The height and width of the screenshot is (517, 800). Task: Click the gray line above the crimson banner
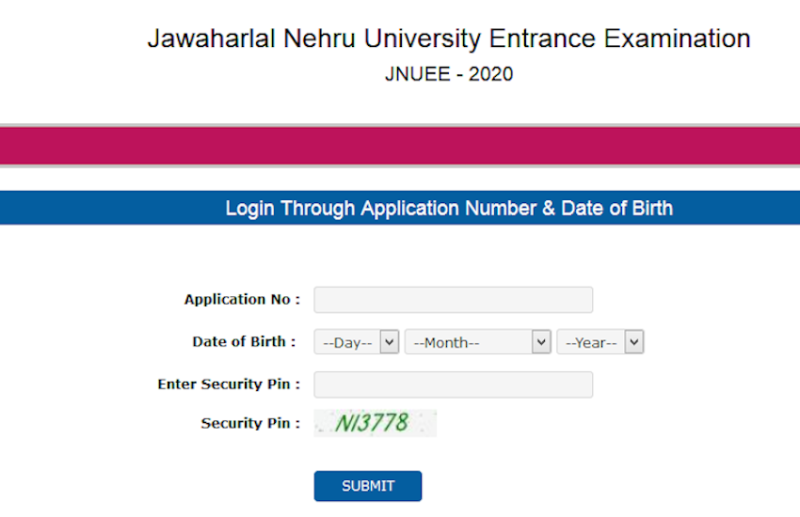point(400,126)
